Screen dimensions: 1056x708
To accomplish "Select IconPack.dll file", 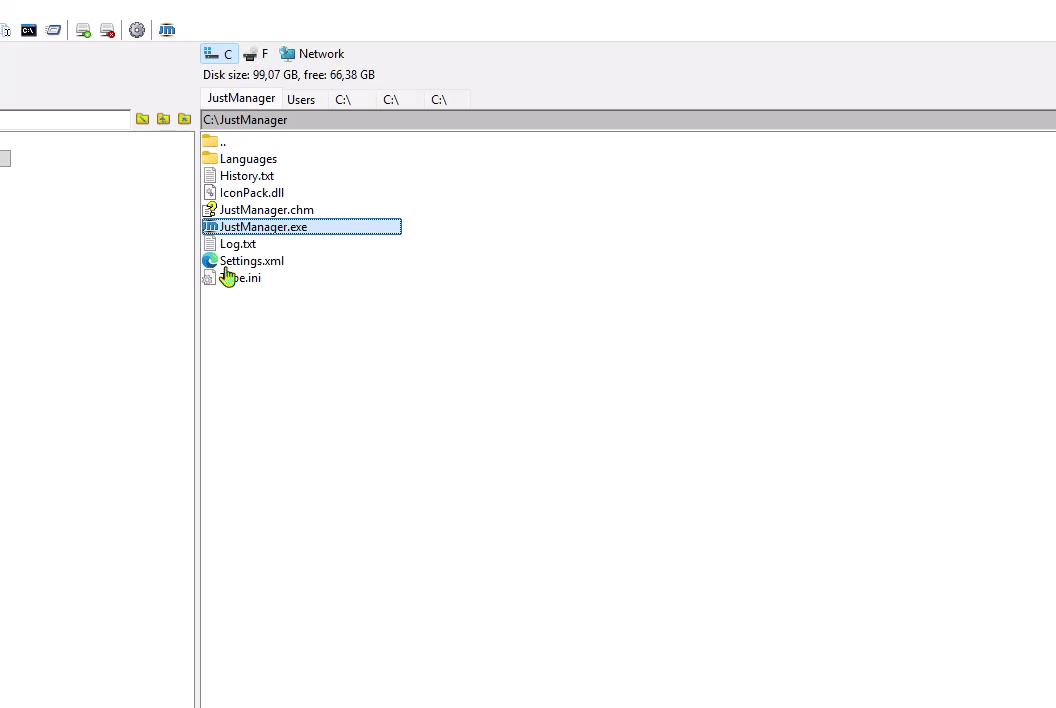I will [243, 193].
